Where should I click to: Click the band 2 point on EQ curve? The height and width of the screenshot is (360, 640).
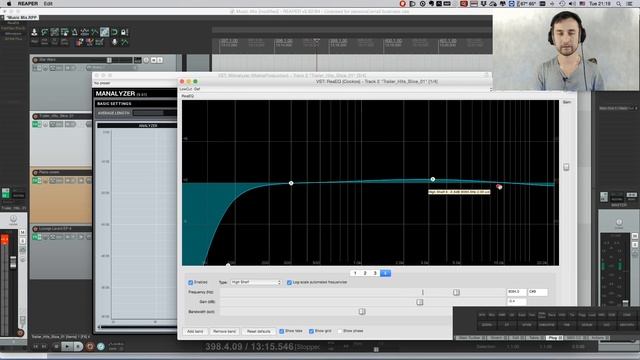291,183
